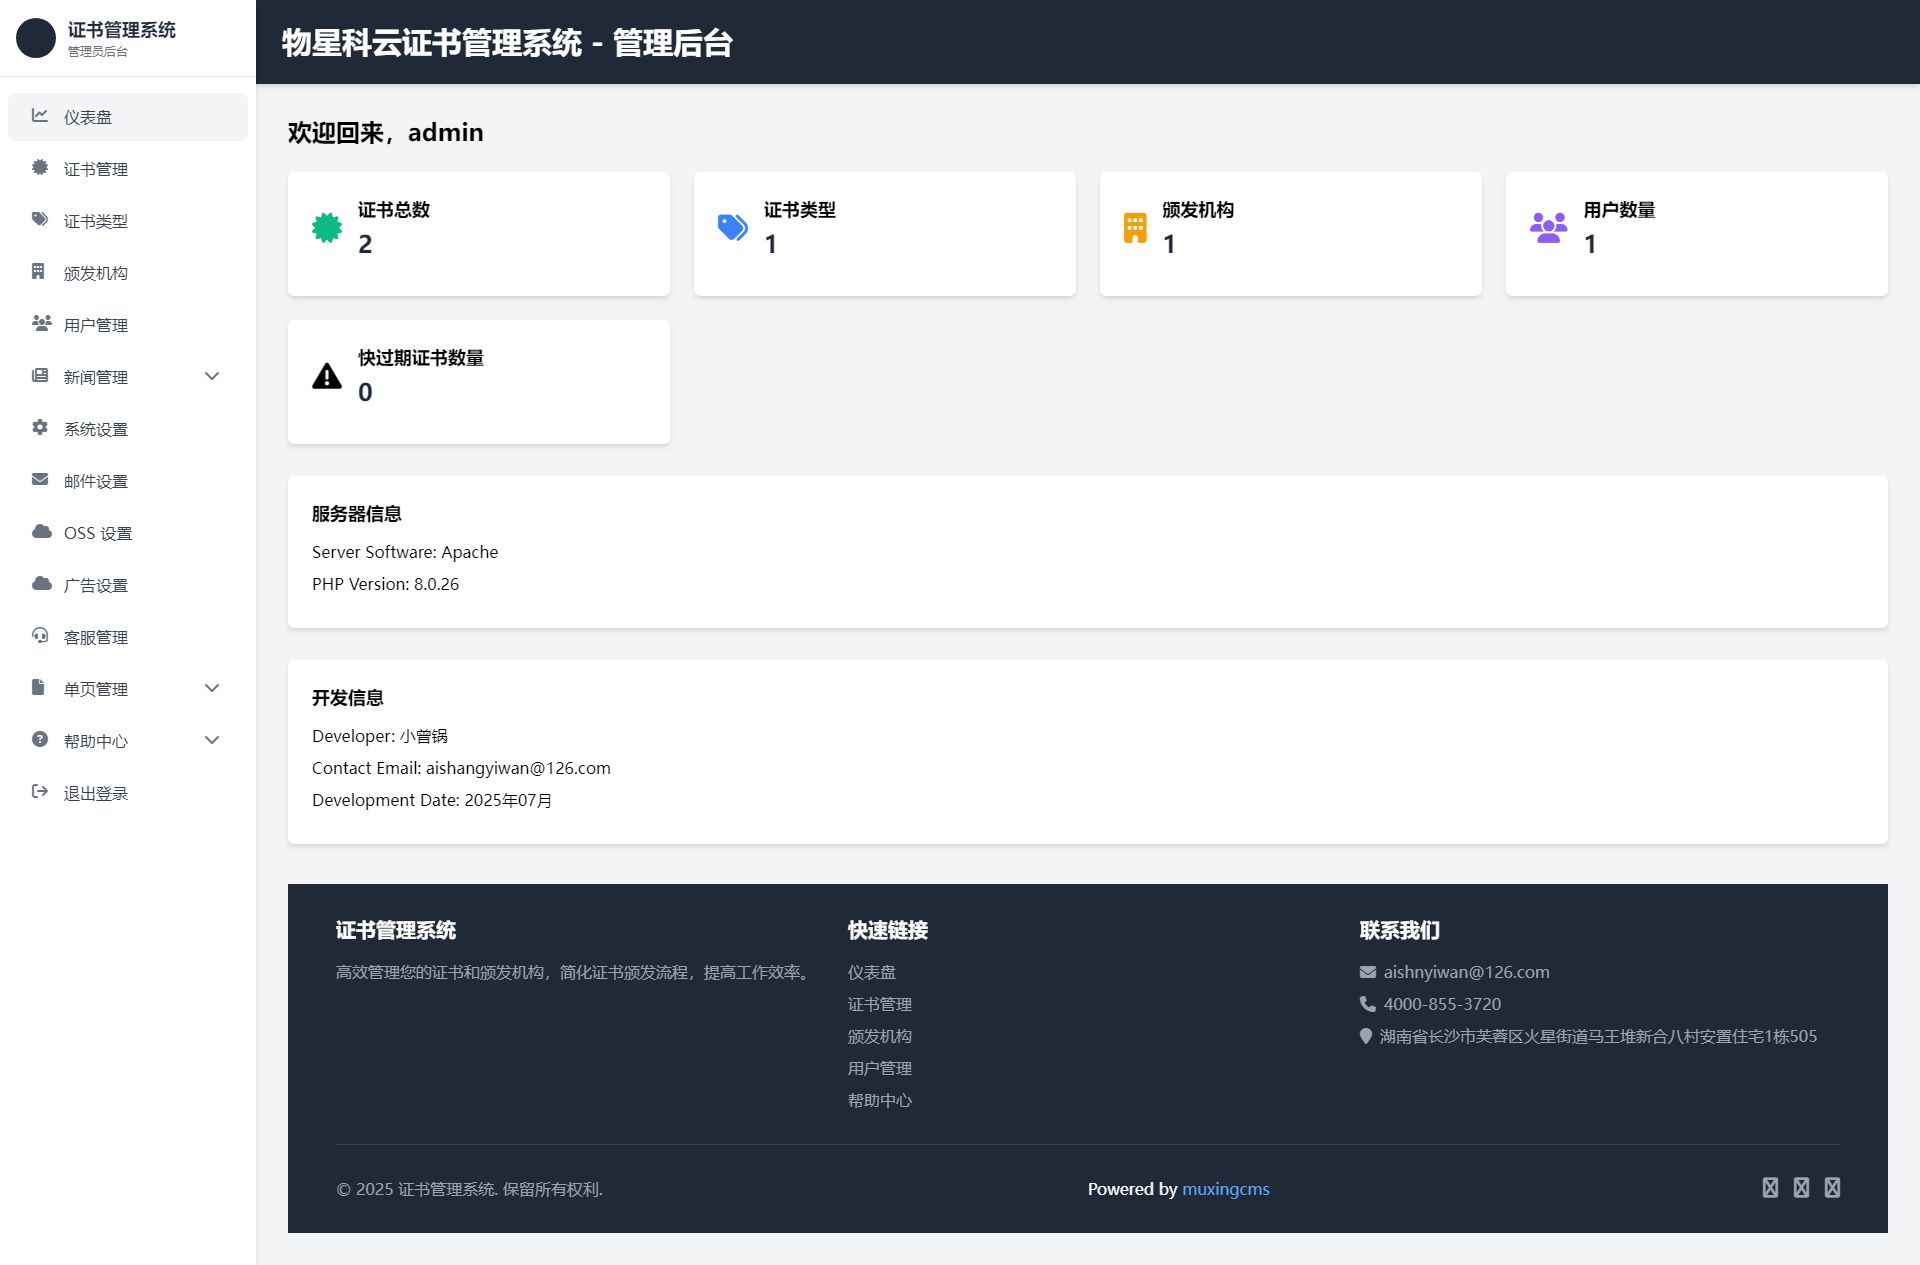Viewport: 1920px width, 1265px height.
Task: Click the tags icon beside 证书类型
Action: (40, 220)
